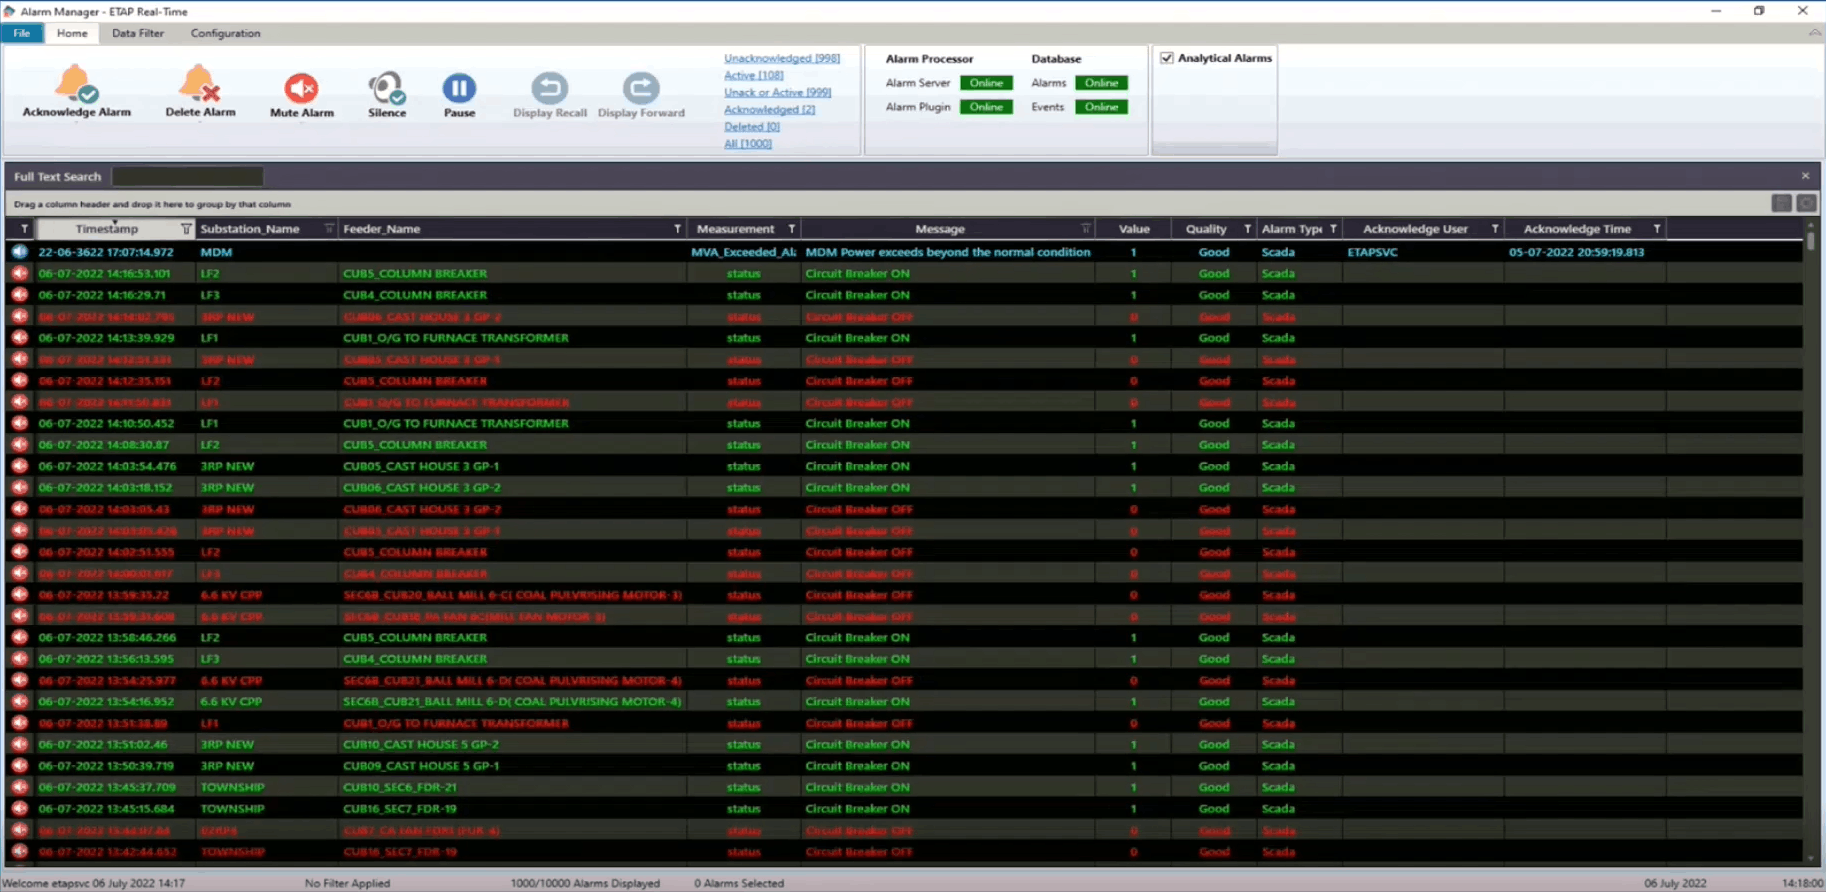Show Unack or Active [999] alarms
1826x892 pixels.
(x=778, y=92)
